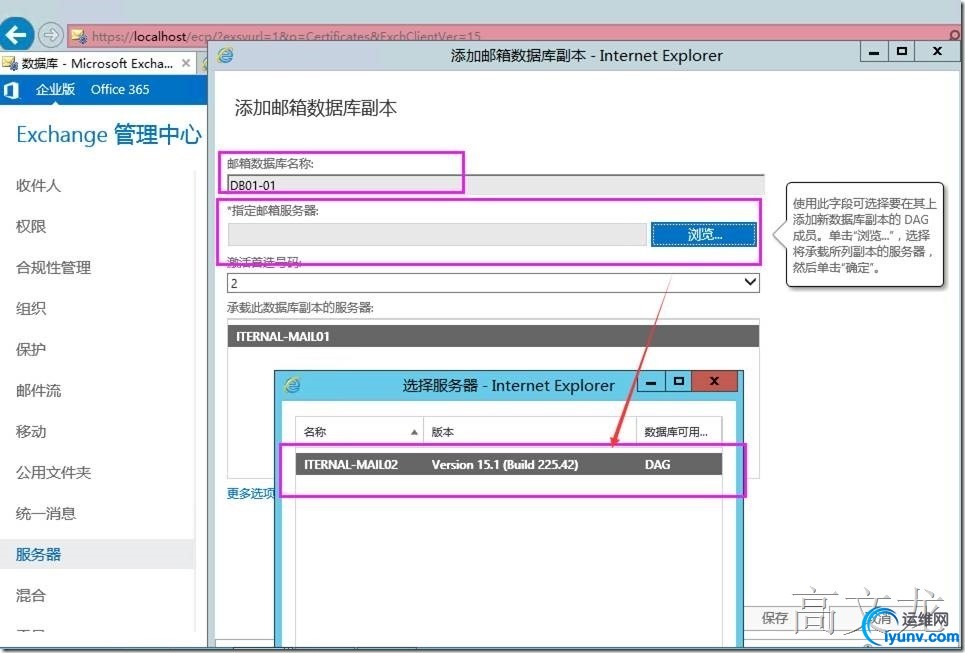Viewport: 965px width, 653px height.
Task: Click the 邮箱数据库名称 field containing DB01-01
Action: point(495,185)
